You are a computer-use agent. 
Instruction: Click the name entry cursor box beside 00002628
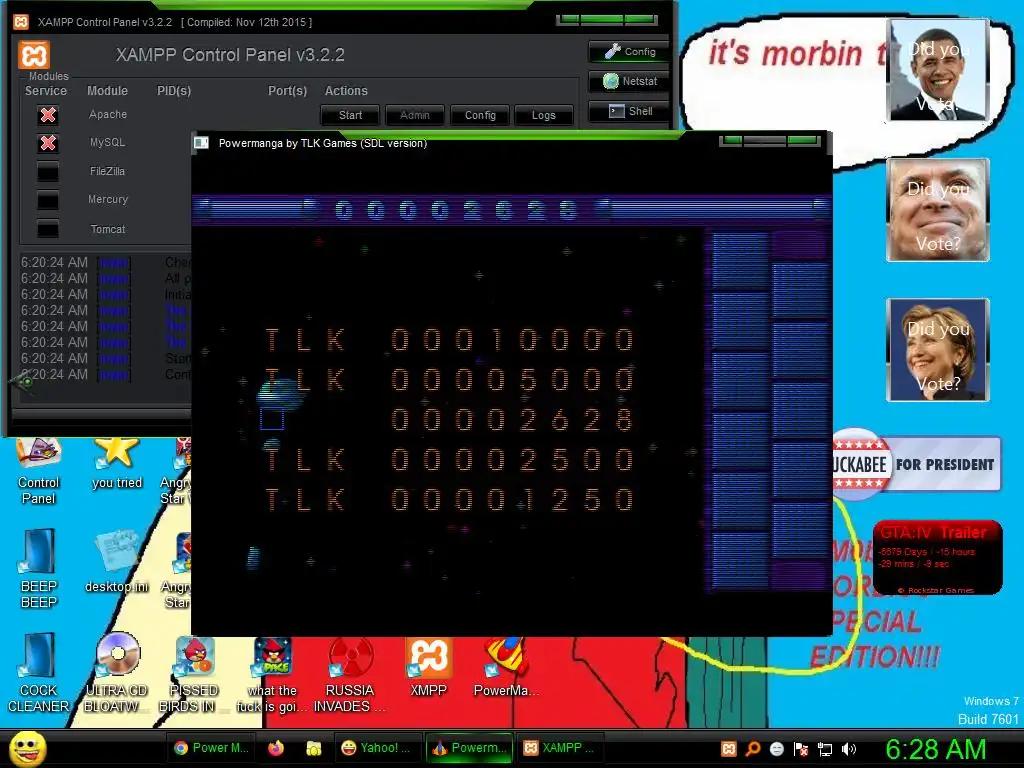pyautogui.click(x=272, y=419)
